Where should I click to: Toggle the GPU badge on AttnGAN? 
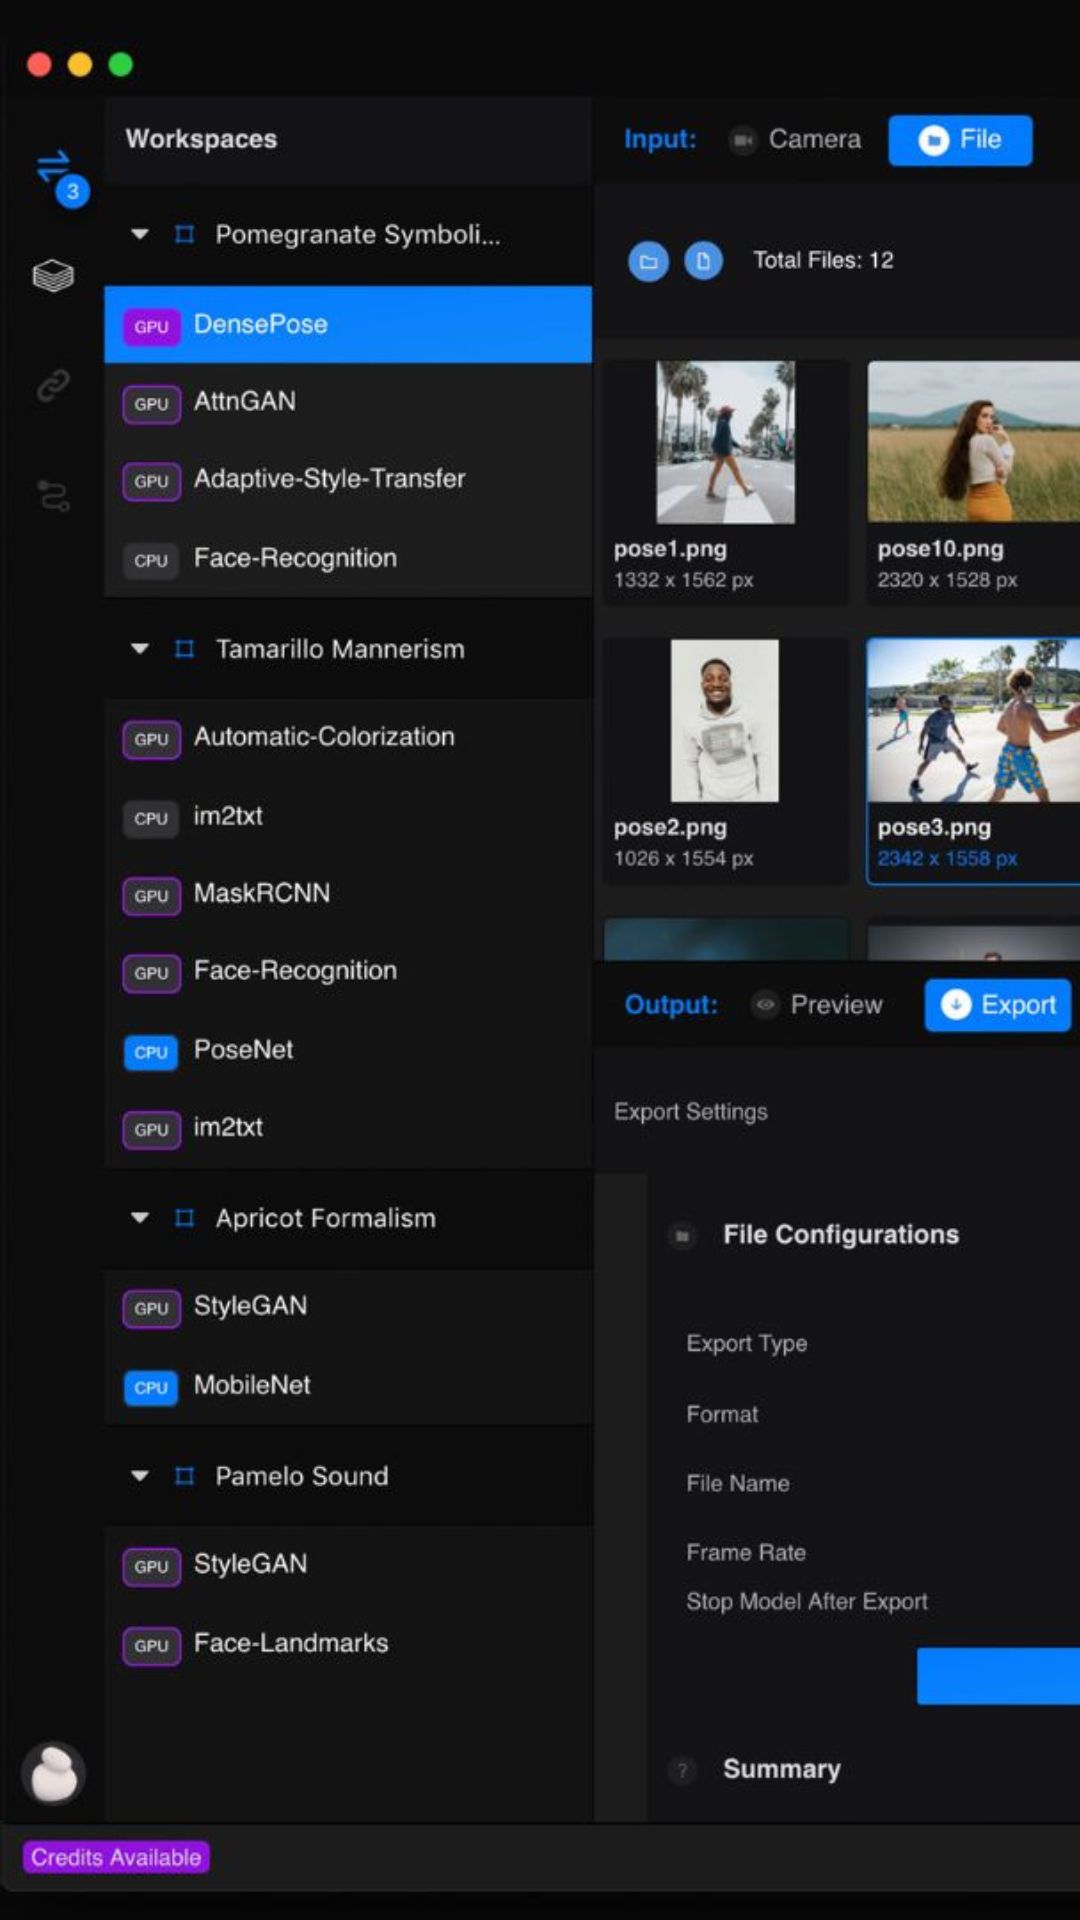151,404
